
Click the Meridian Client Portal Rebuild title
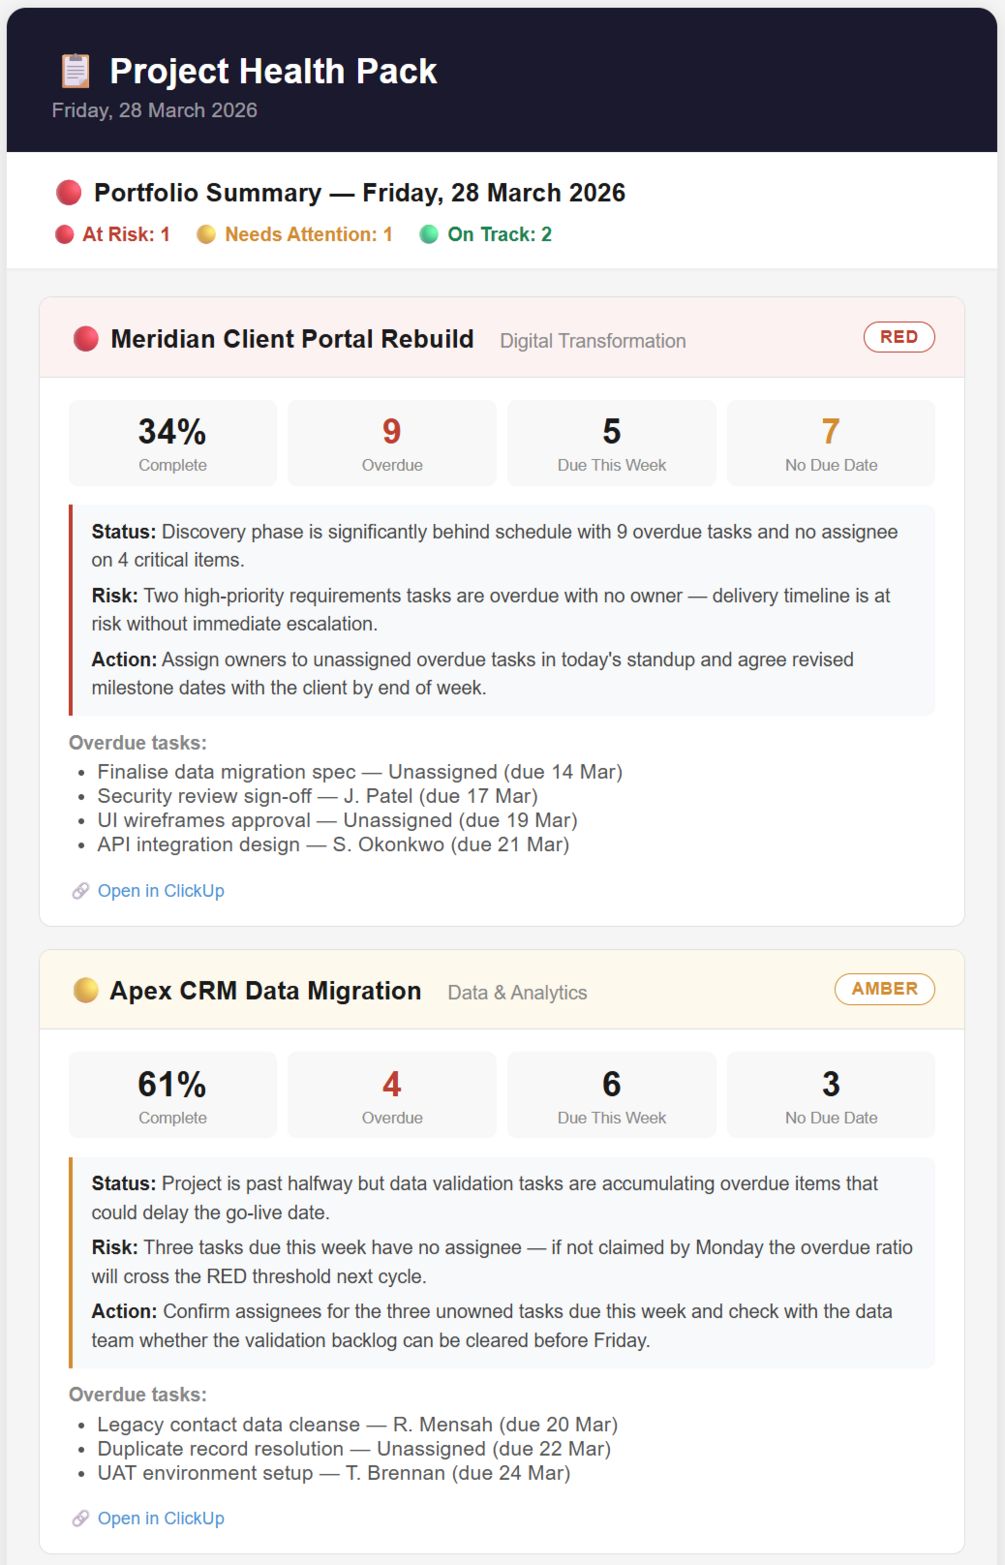pos(292,339)
